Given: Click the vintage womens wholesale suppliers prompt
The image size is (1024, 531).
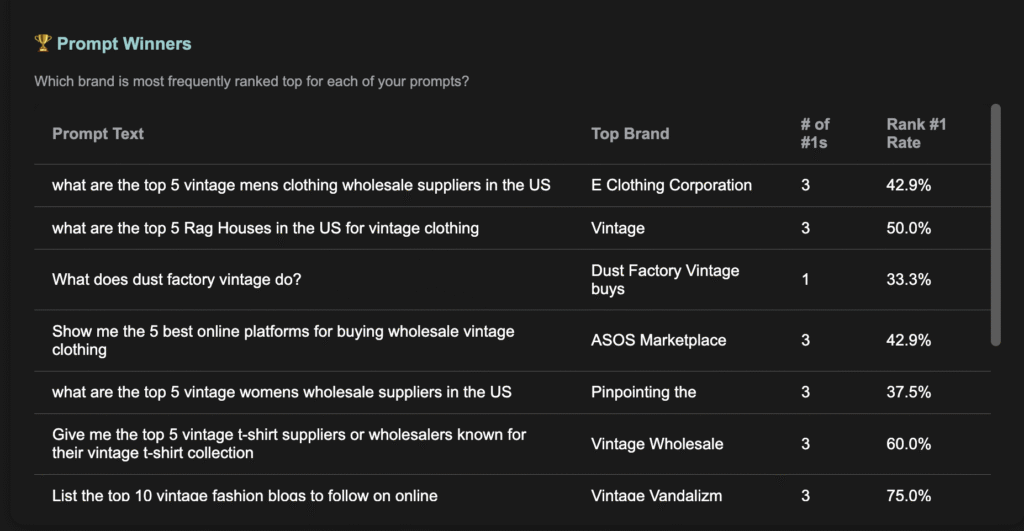Looking at the screenshot, I should [282, 392].
